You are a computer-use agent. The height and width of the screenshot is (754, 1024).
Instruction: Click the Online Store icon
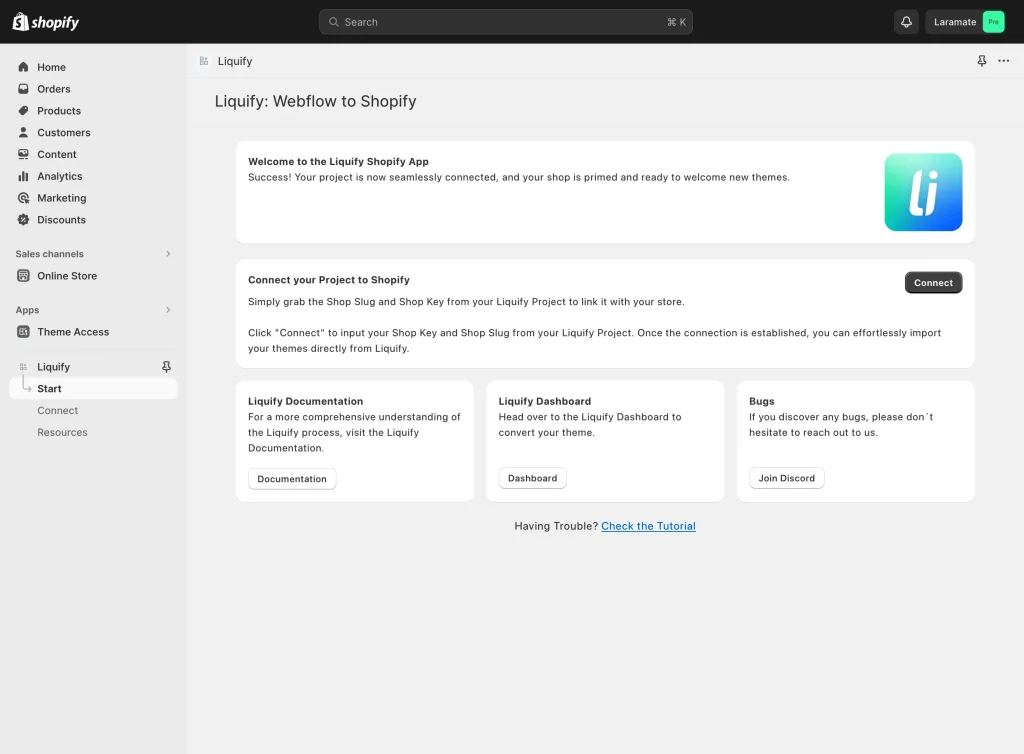tap(24, 276)
